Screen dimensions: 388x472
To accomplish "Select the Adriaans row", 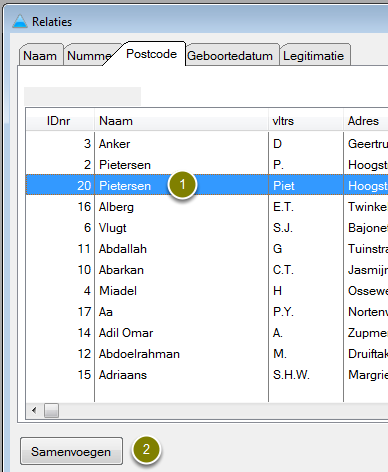I will pyautogui.click(x=207, y=375).
